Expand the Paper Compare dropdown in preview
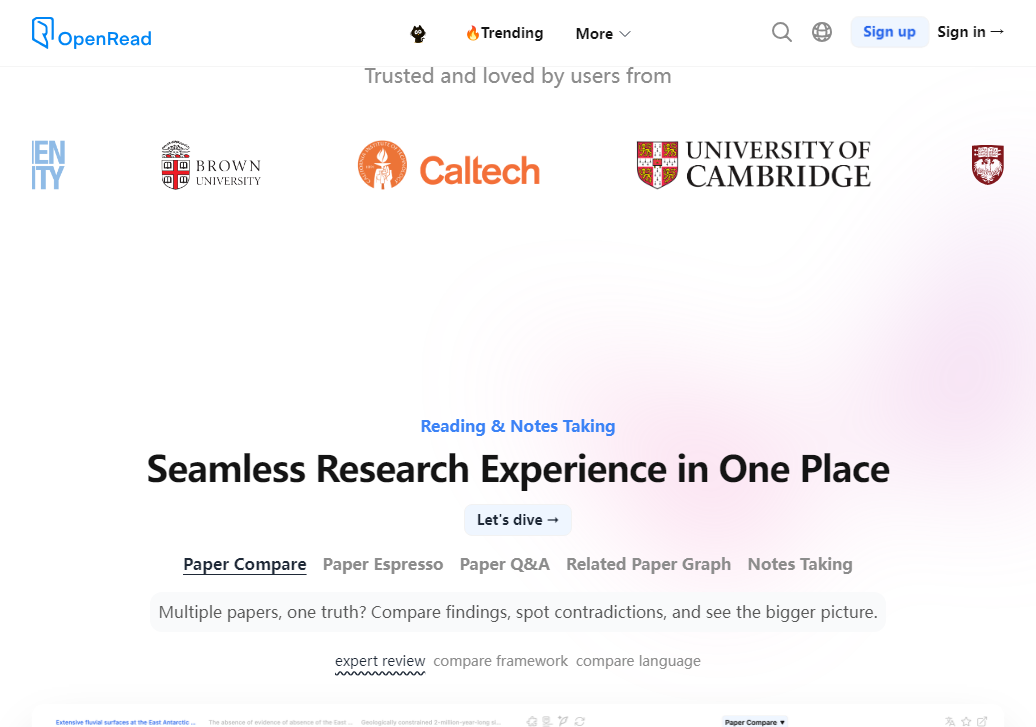Screen dimensions: 1036x727 tap(755, 722)
